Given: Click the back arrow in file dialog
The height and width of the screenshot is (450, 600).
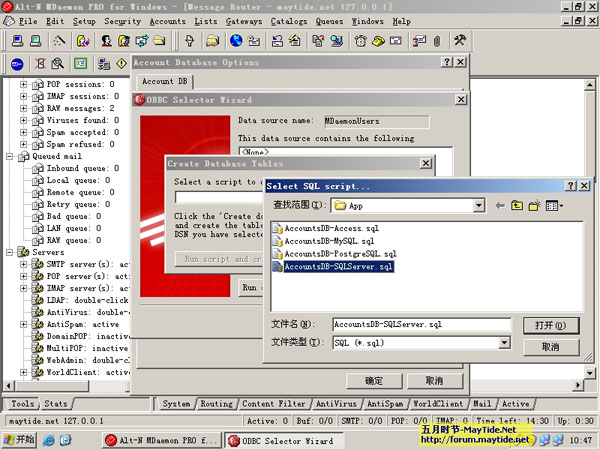Looking at the screenshot, I should pyautogui.click(x=500, y=205).
